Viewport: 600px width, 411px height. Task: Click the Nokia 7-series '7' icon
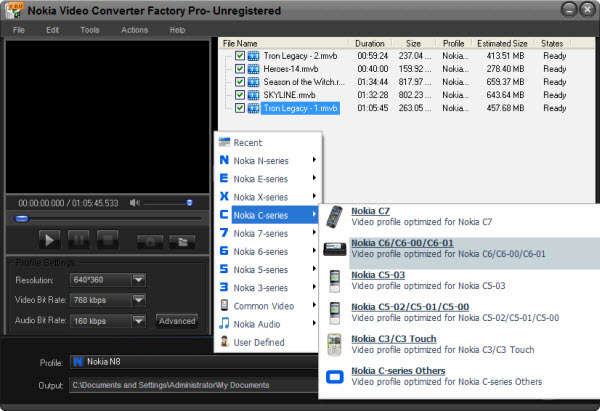coord(224,233)
